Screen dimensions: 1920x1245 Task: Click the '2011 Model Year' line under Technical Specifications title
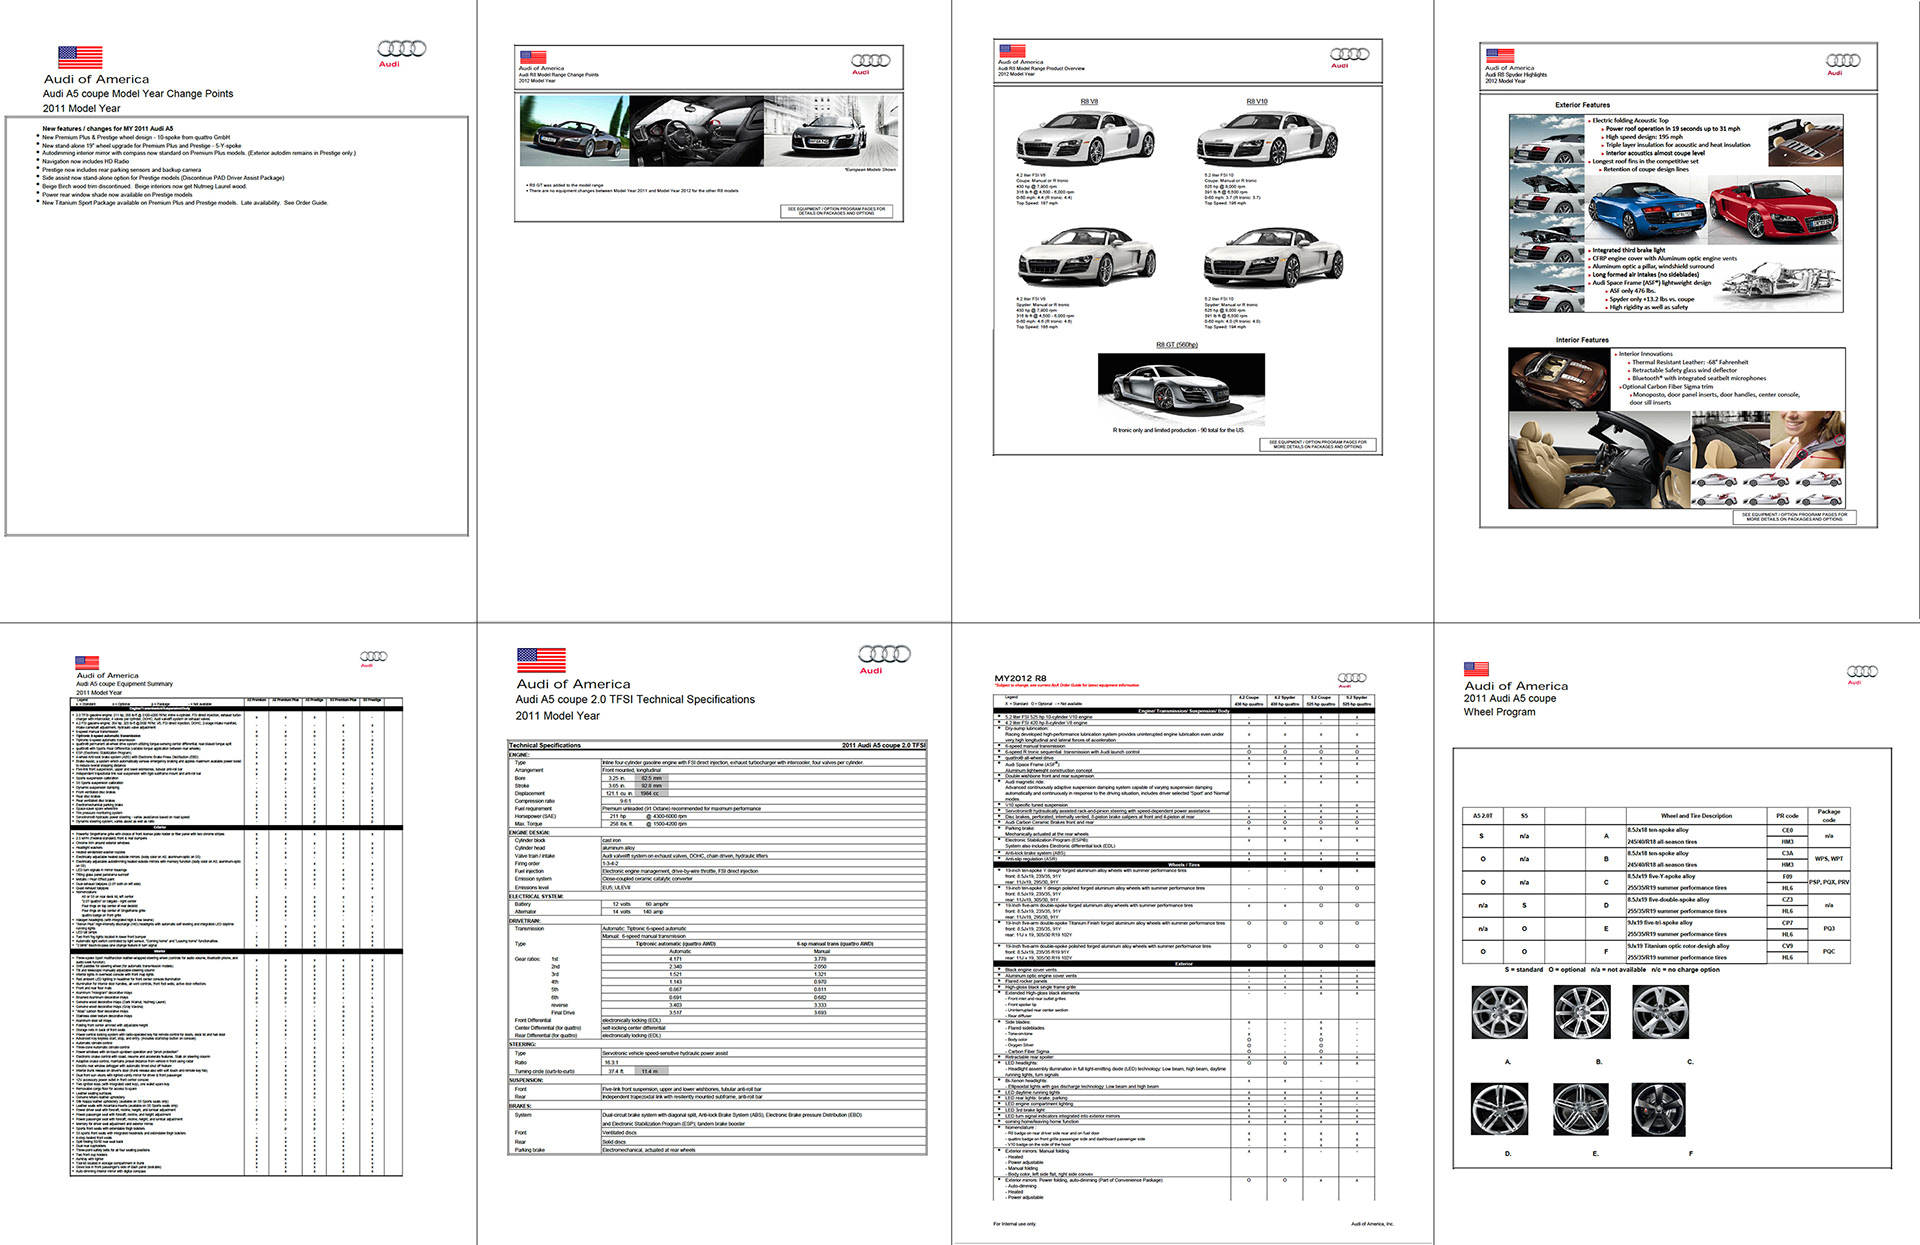[557, 716]
